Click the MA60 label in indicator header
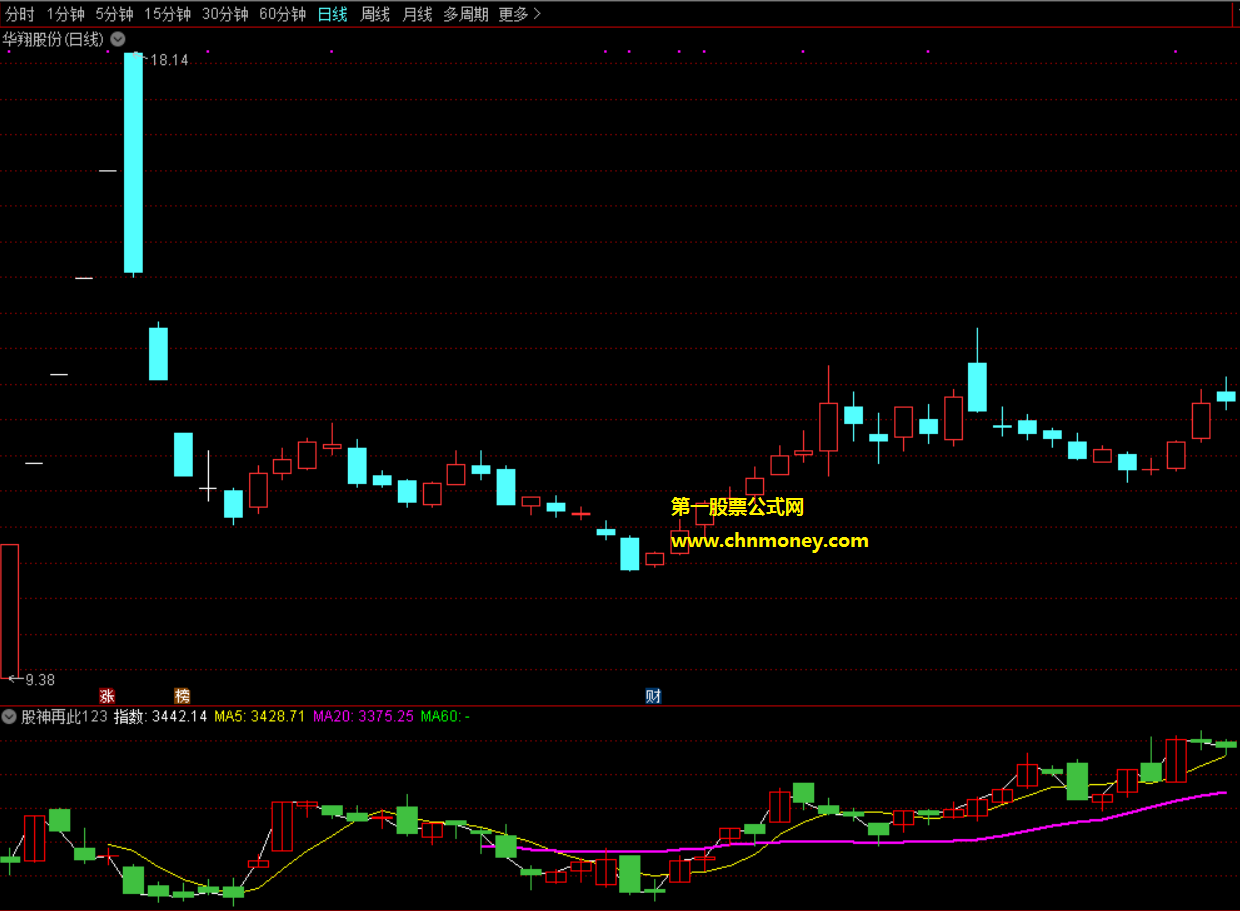Screen dimensions: 1240x911 (445, 716)
